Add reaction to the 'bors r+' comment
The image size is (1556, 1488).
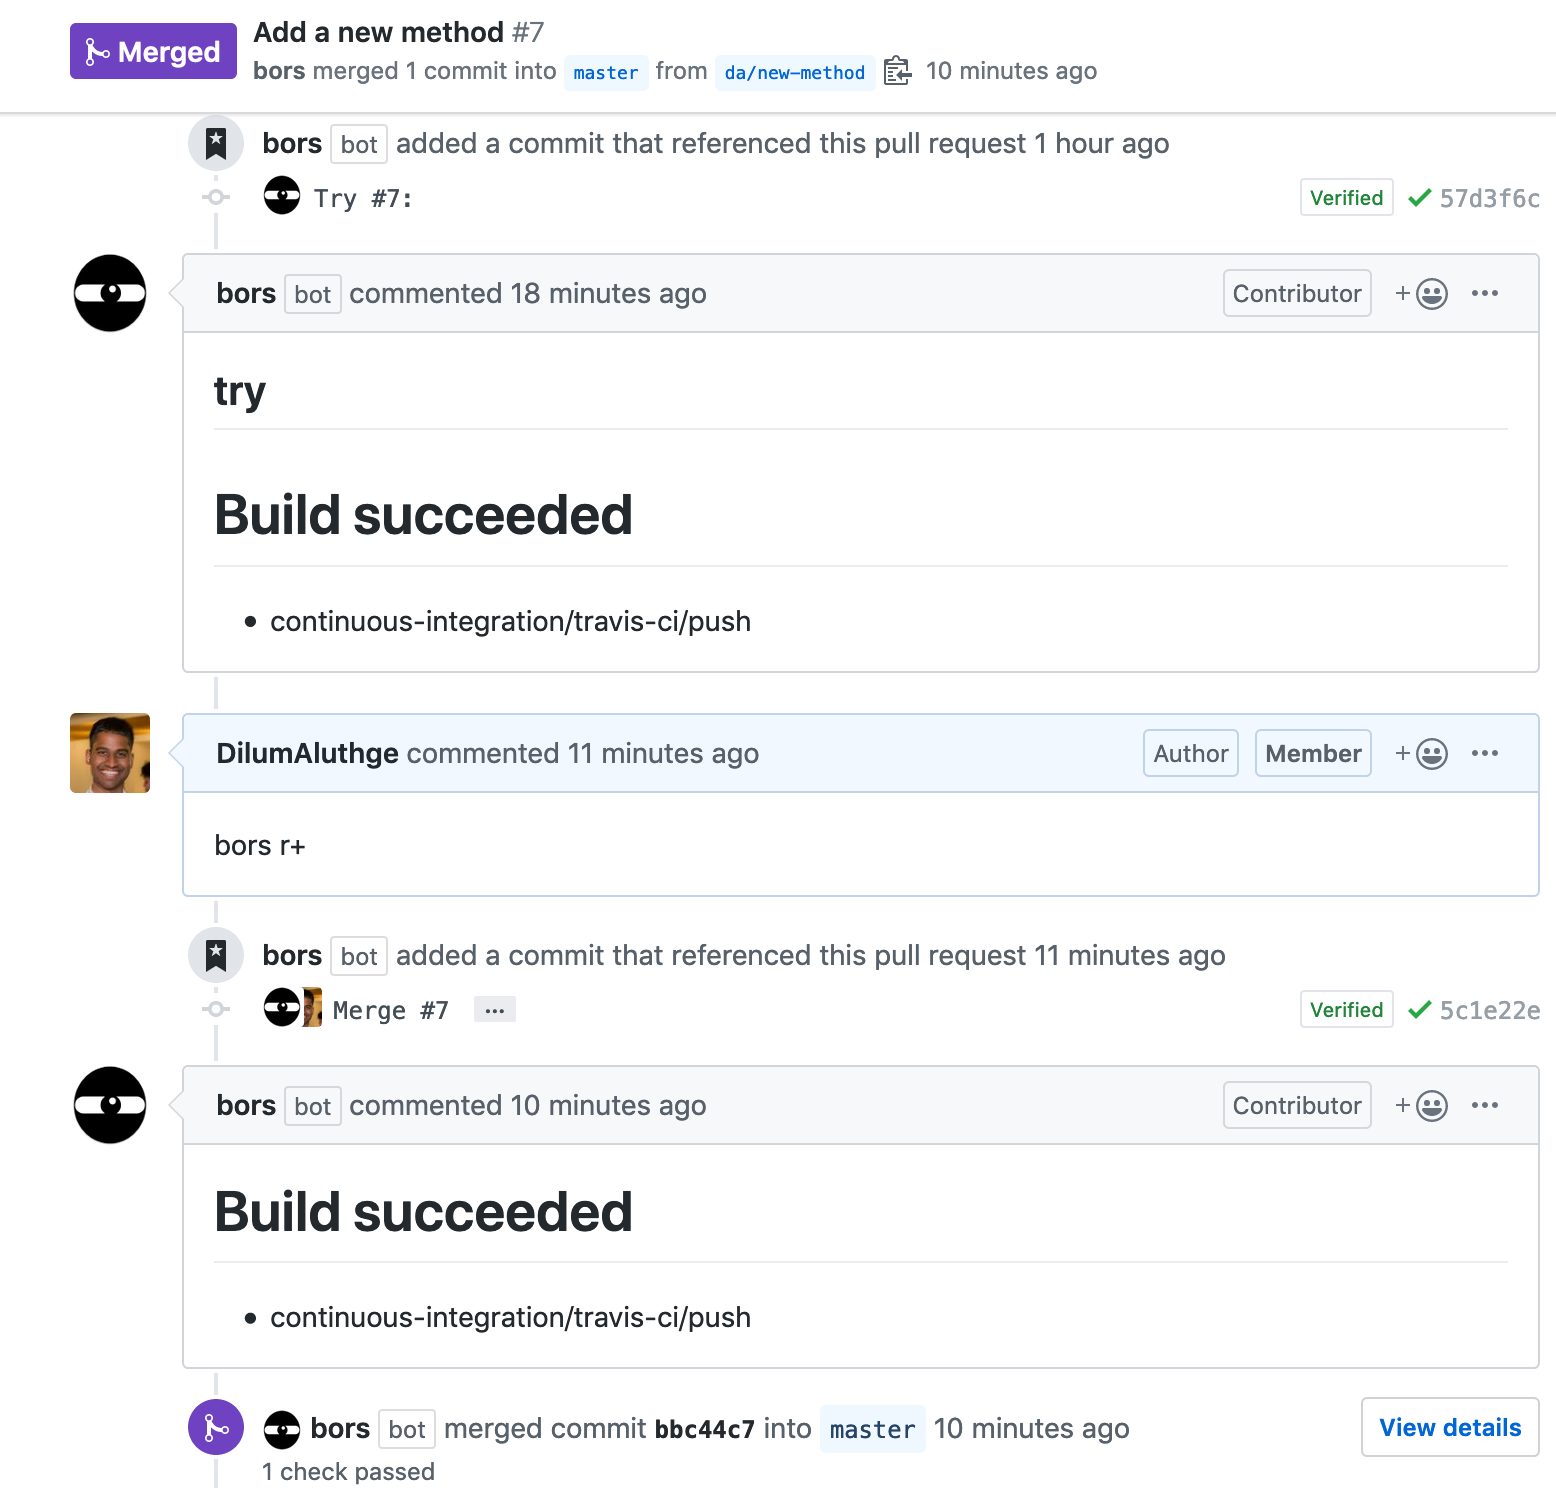click(x=1421, y=754)
